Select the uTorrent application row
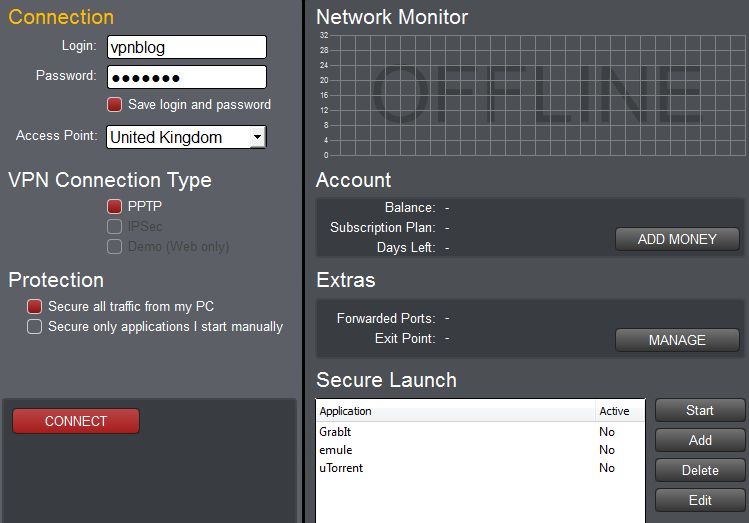This screenshot has height=523, width=749. click(x=480, y=468)
